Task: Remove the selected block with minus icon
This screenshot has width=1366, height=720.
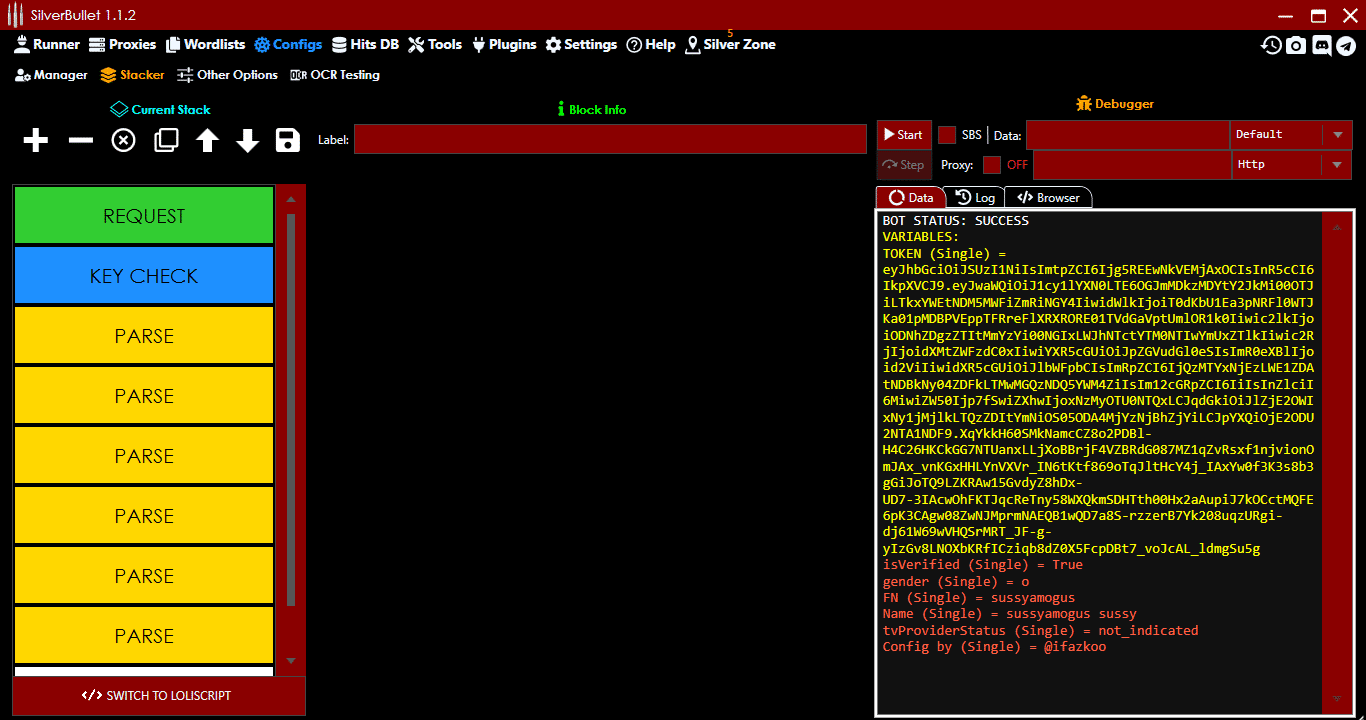Action: click(x=80, y=140)
